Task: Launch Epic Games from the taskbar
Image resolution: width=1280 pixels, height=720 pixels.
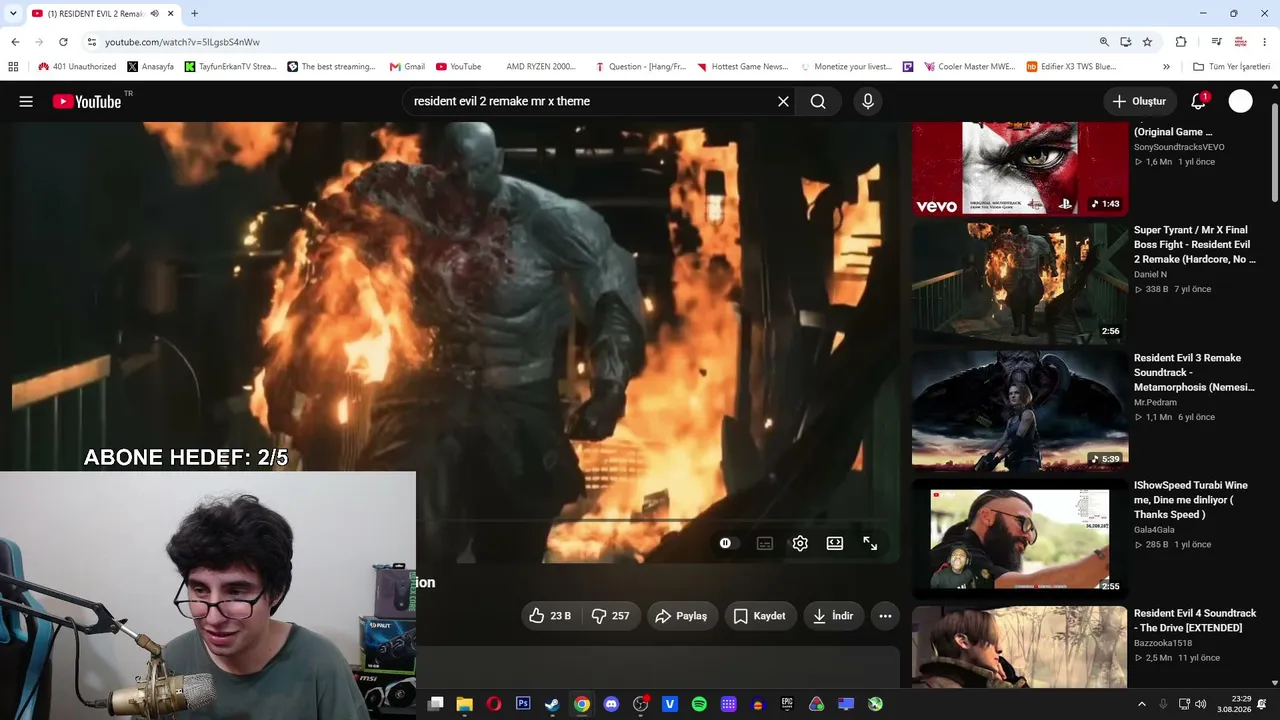Action: [787, 704]
